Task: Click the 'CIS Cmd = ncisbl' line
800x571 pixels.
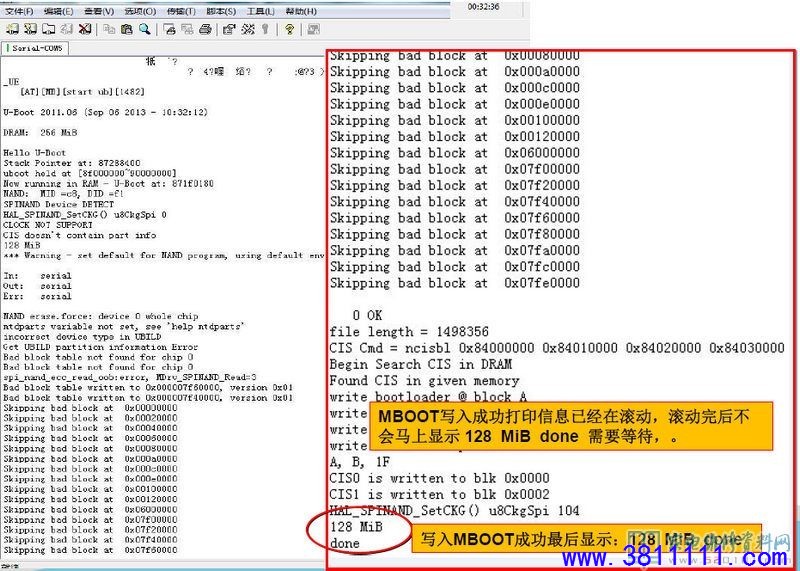Action: coord(557,348)
